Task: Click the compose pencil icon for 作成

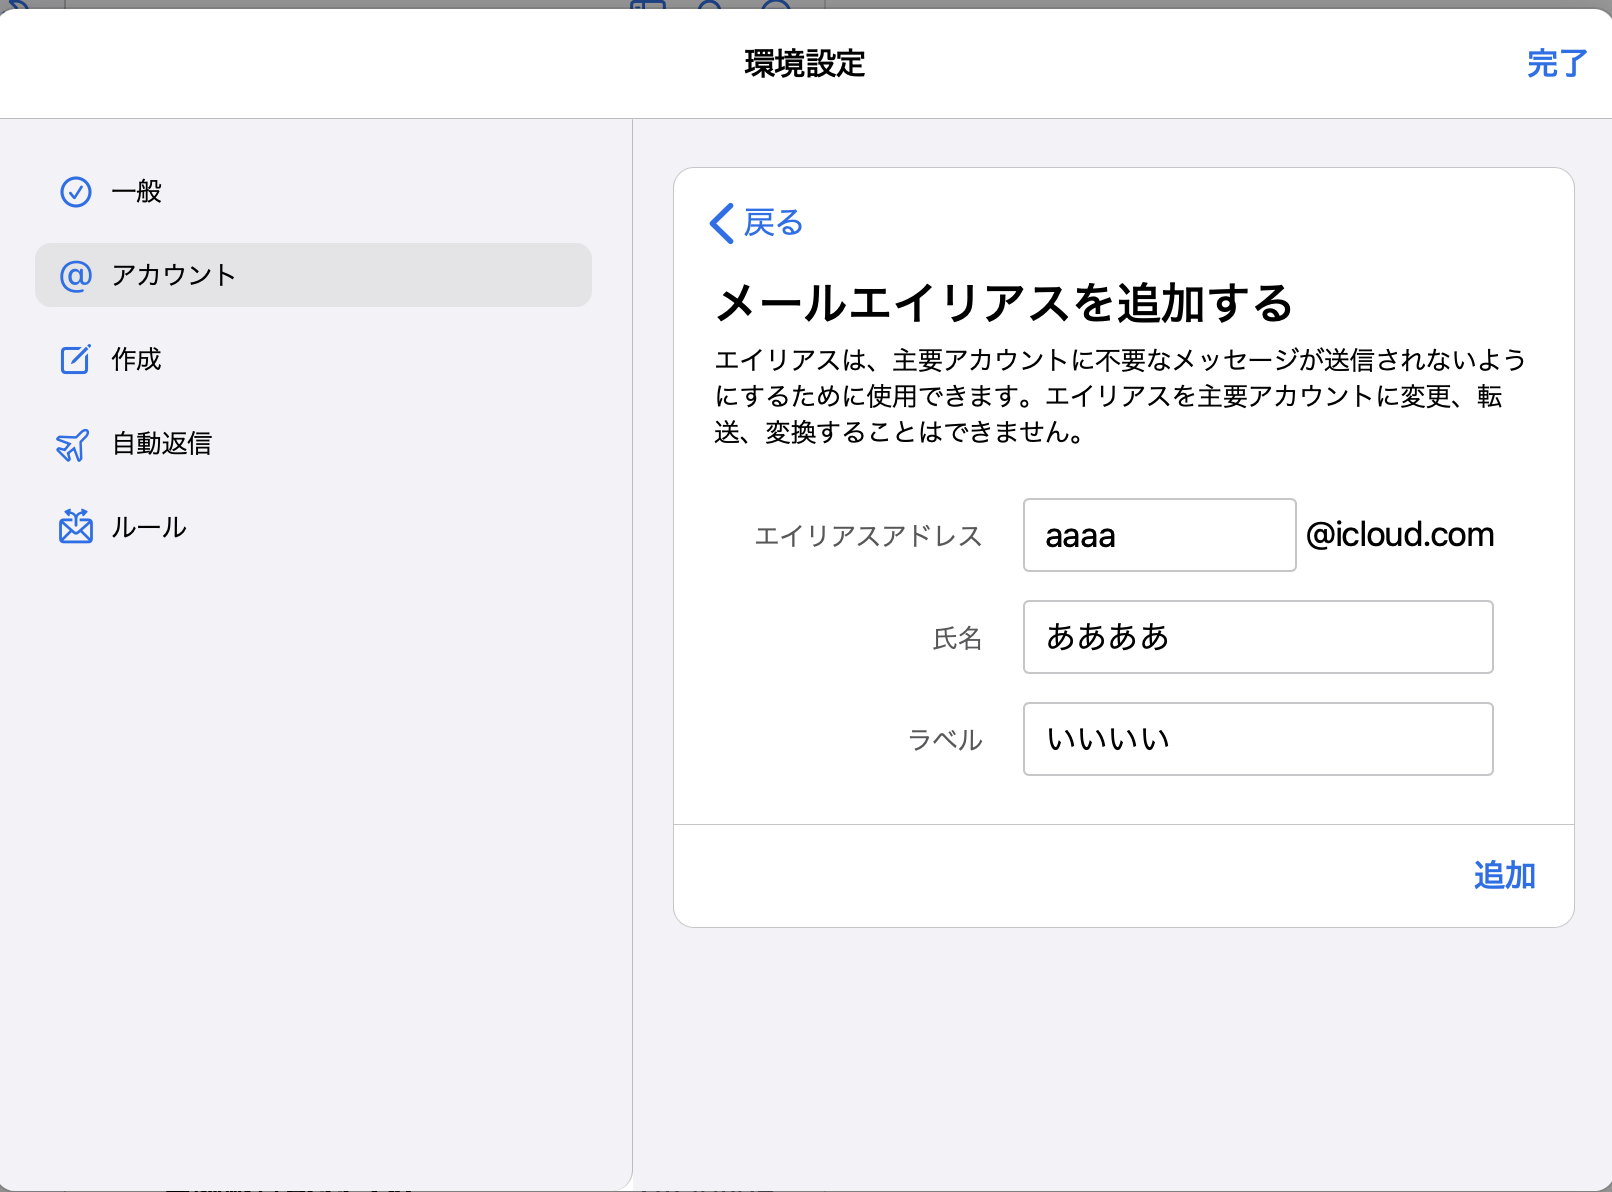Action: tap(76, 359)
